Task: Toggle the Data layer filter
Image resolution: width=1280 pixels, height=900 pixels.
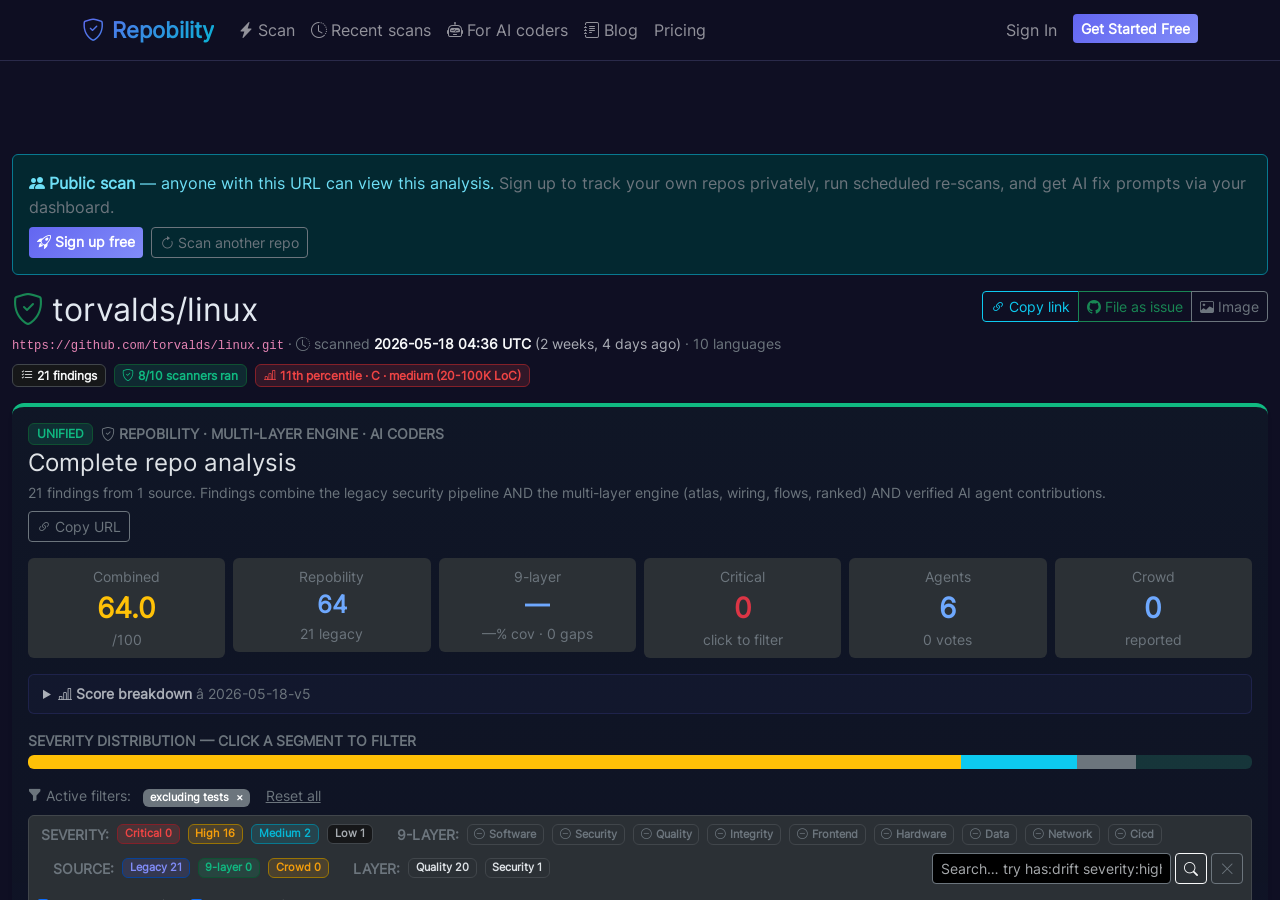Action: pyautogui.click(x=989, y=834)
